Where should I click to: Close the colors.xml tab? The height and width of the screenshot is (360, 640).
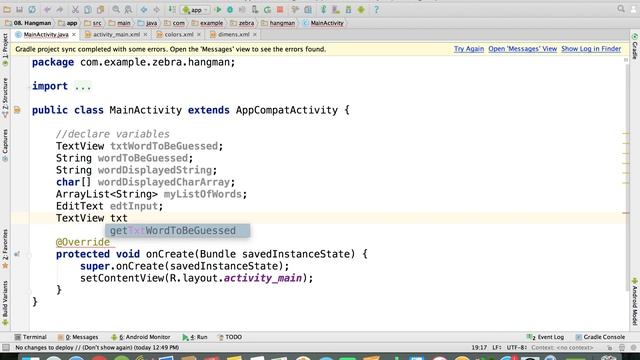tap(199, 35)
